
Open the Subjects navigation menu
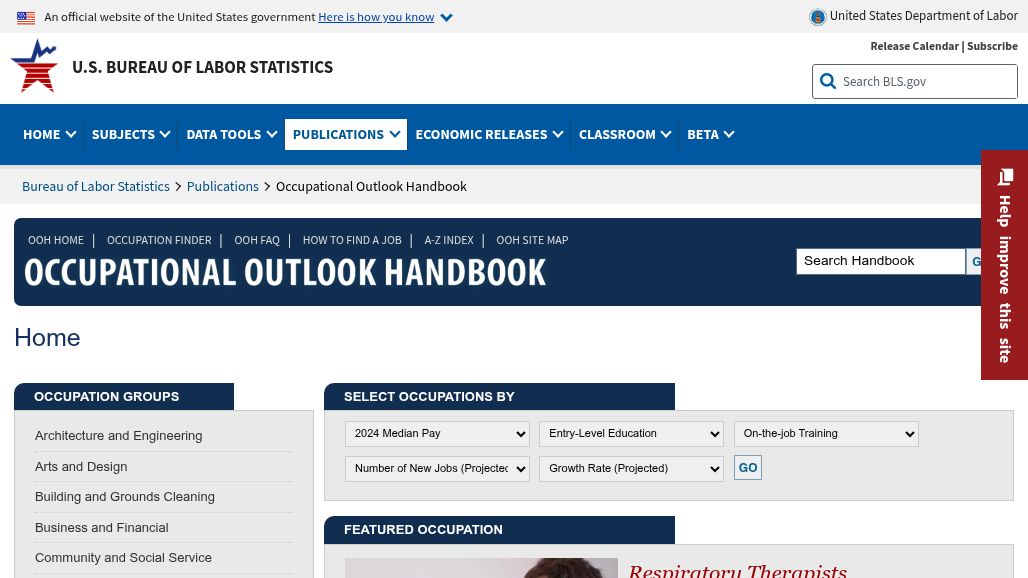[130, 134]
